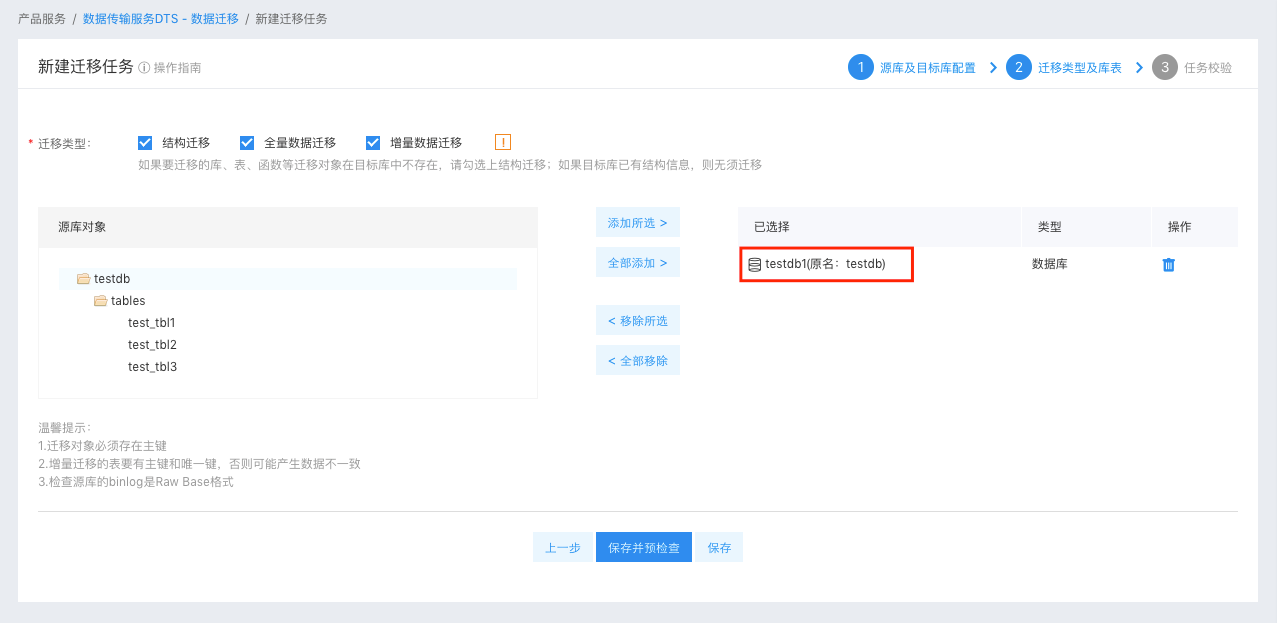Click the database icon beside testdb1
Screen dimensions: 1277x623
[755, 265]
